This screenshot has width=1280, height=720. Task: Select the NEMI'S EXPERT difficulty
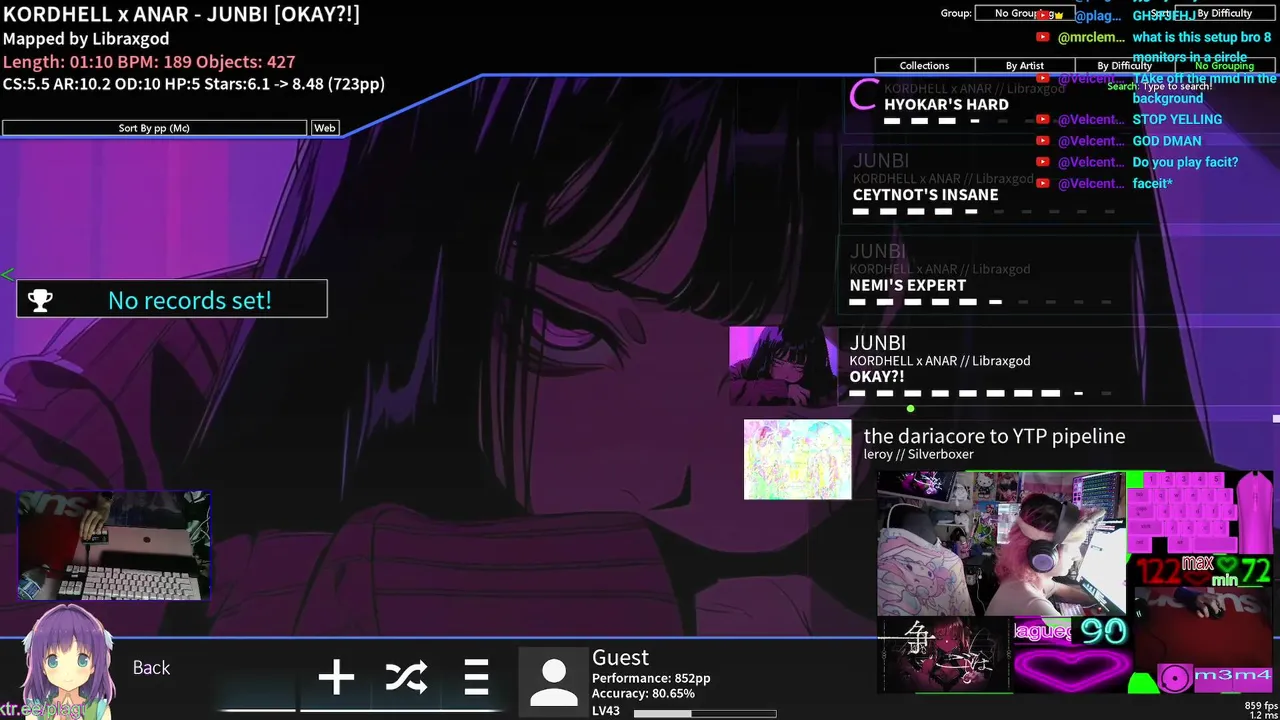1057,277
